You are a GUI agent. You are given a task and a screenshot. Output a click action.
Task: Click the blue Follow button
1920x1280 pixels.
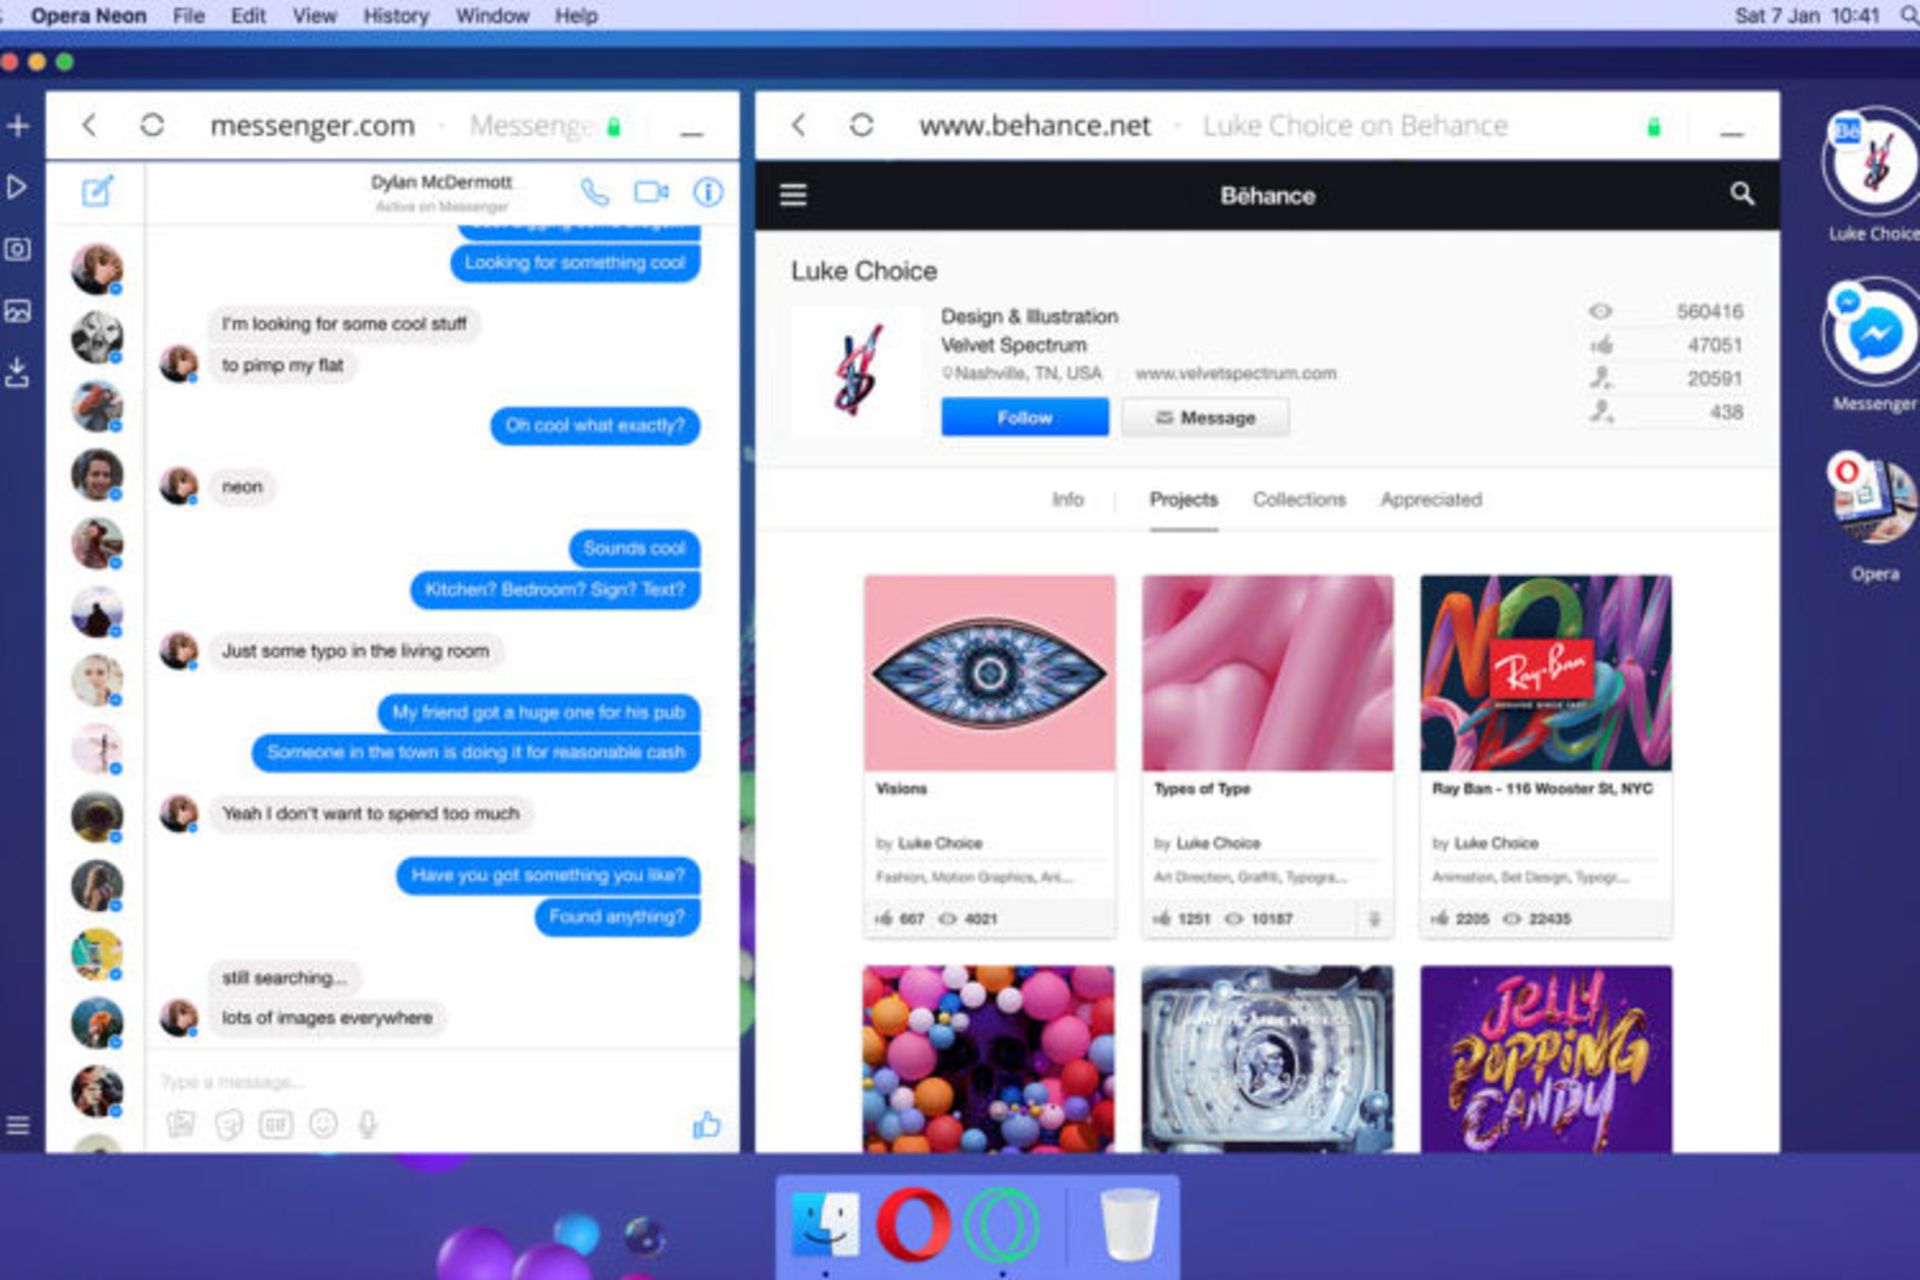pos(1024,417)
